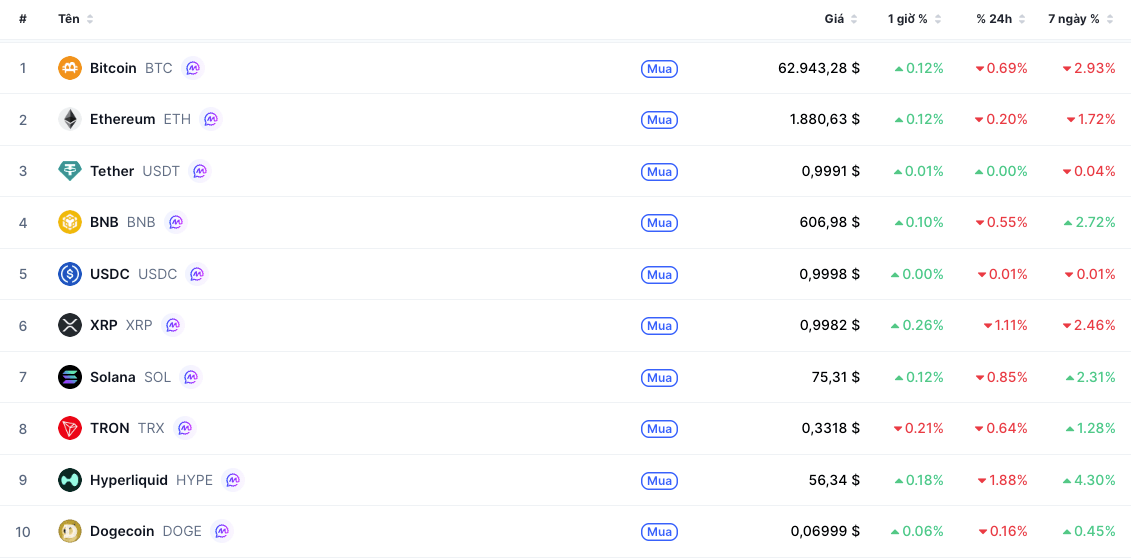This screenshot has width=1131, height=560.
Task: Open the chat bubble icon beside HYPE
Action: (x=233, y=480)
